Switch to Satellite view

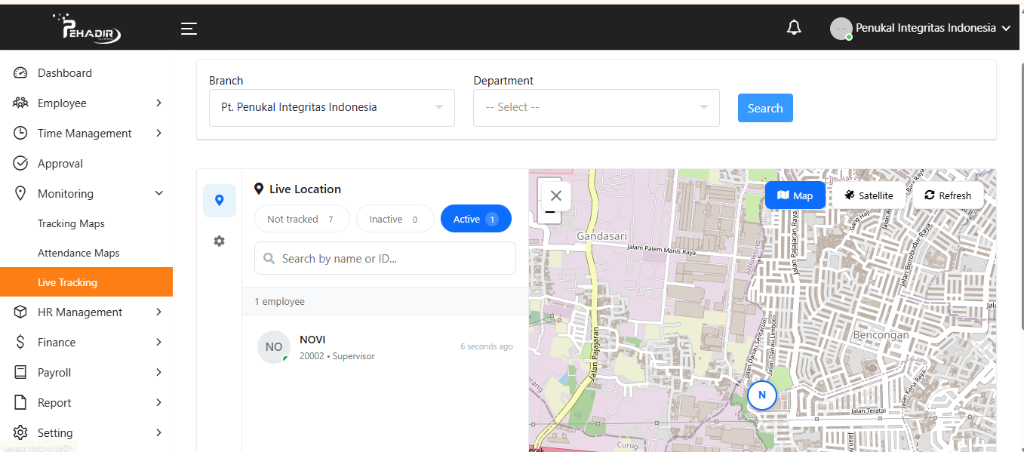click(x=869, y=195)
